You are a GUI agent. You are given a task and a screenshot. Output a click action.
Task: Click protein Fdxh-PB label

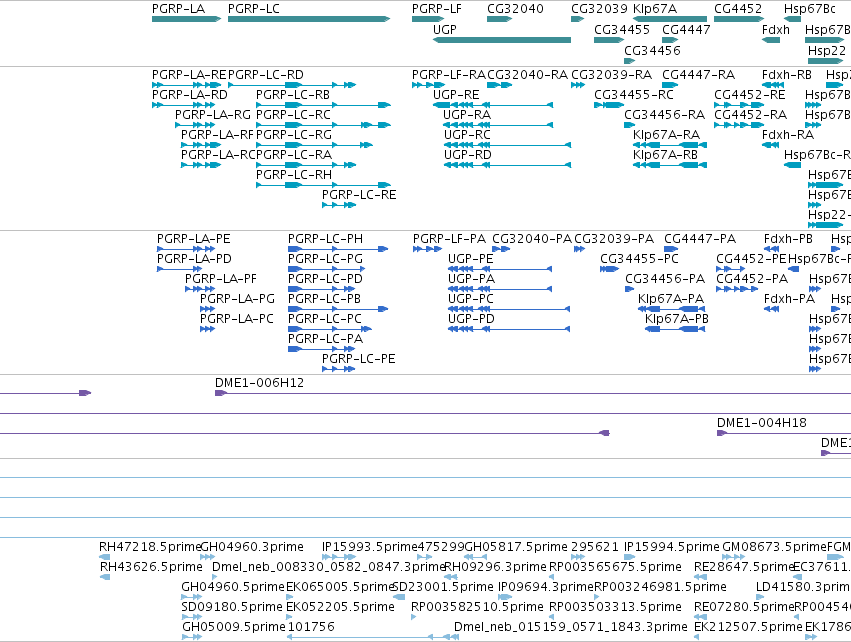click(x=788, y=238)
